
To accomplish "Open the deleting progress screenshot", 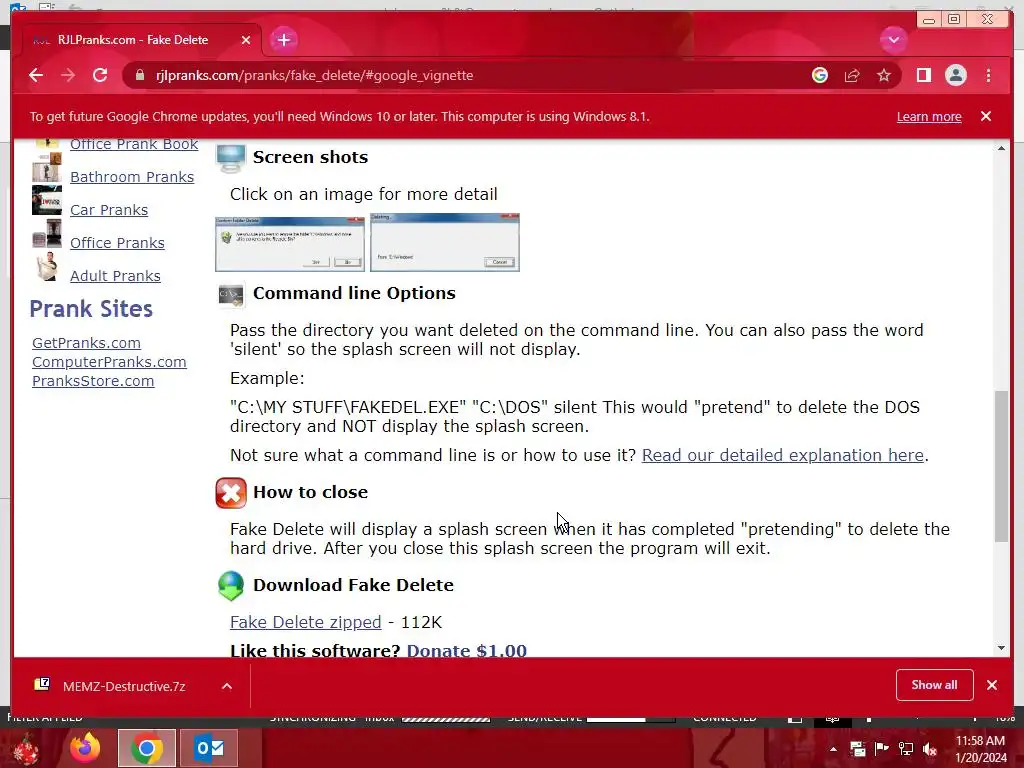I will (x=445, y=242).
